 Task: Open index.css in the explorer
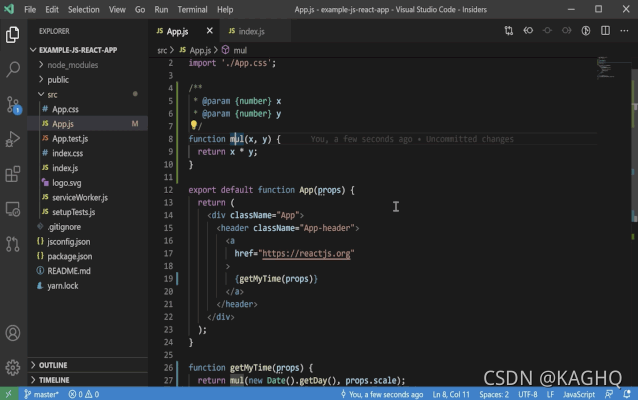[87, 153]
